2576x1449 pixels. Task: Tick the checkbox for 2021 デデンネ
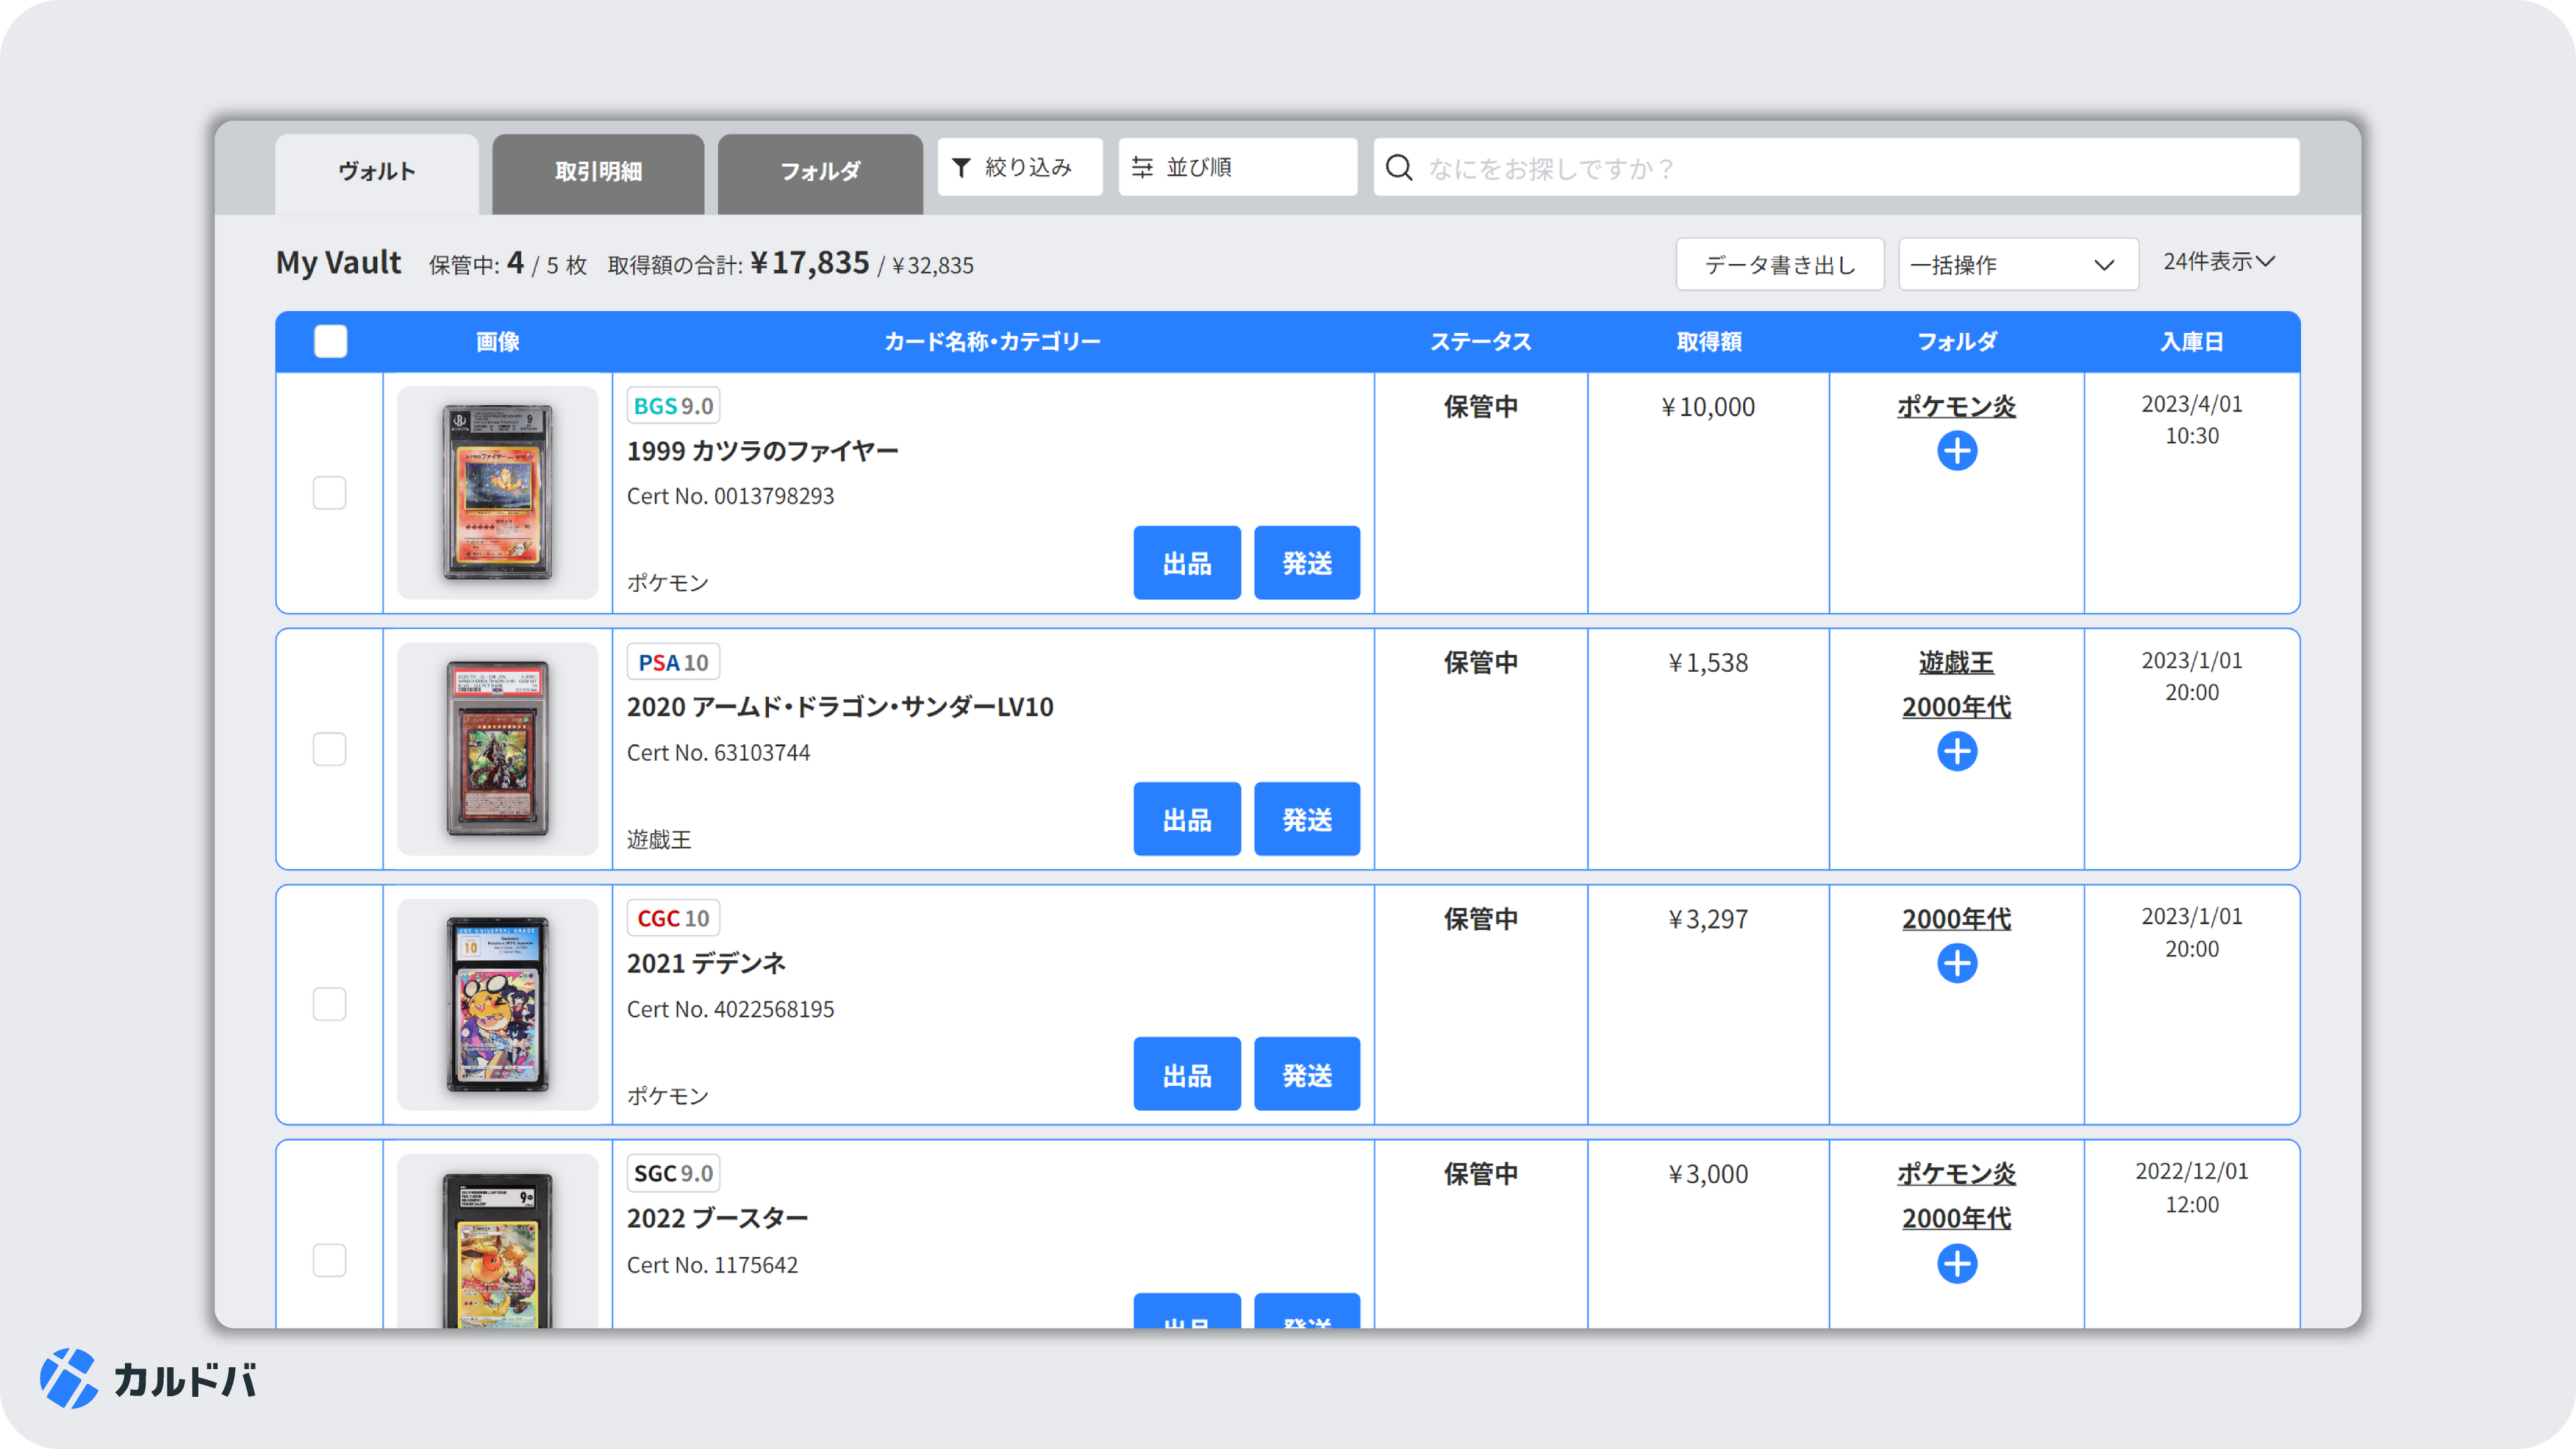click(329, 1004)
